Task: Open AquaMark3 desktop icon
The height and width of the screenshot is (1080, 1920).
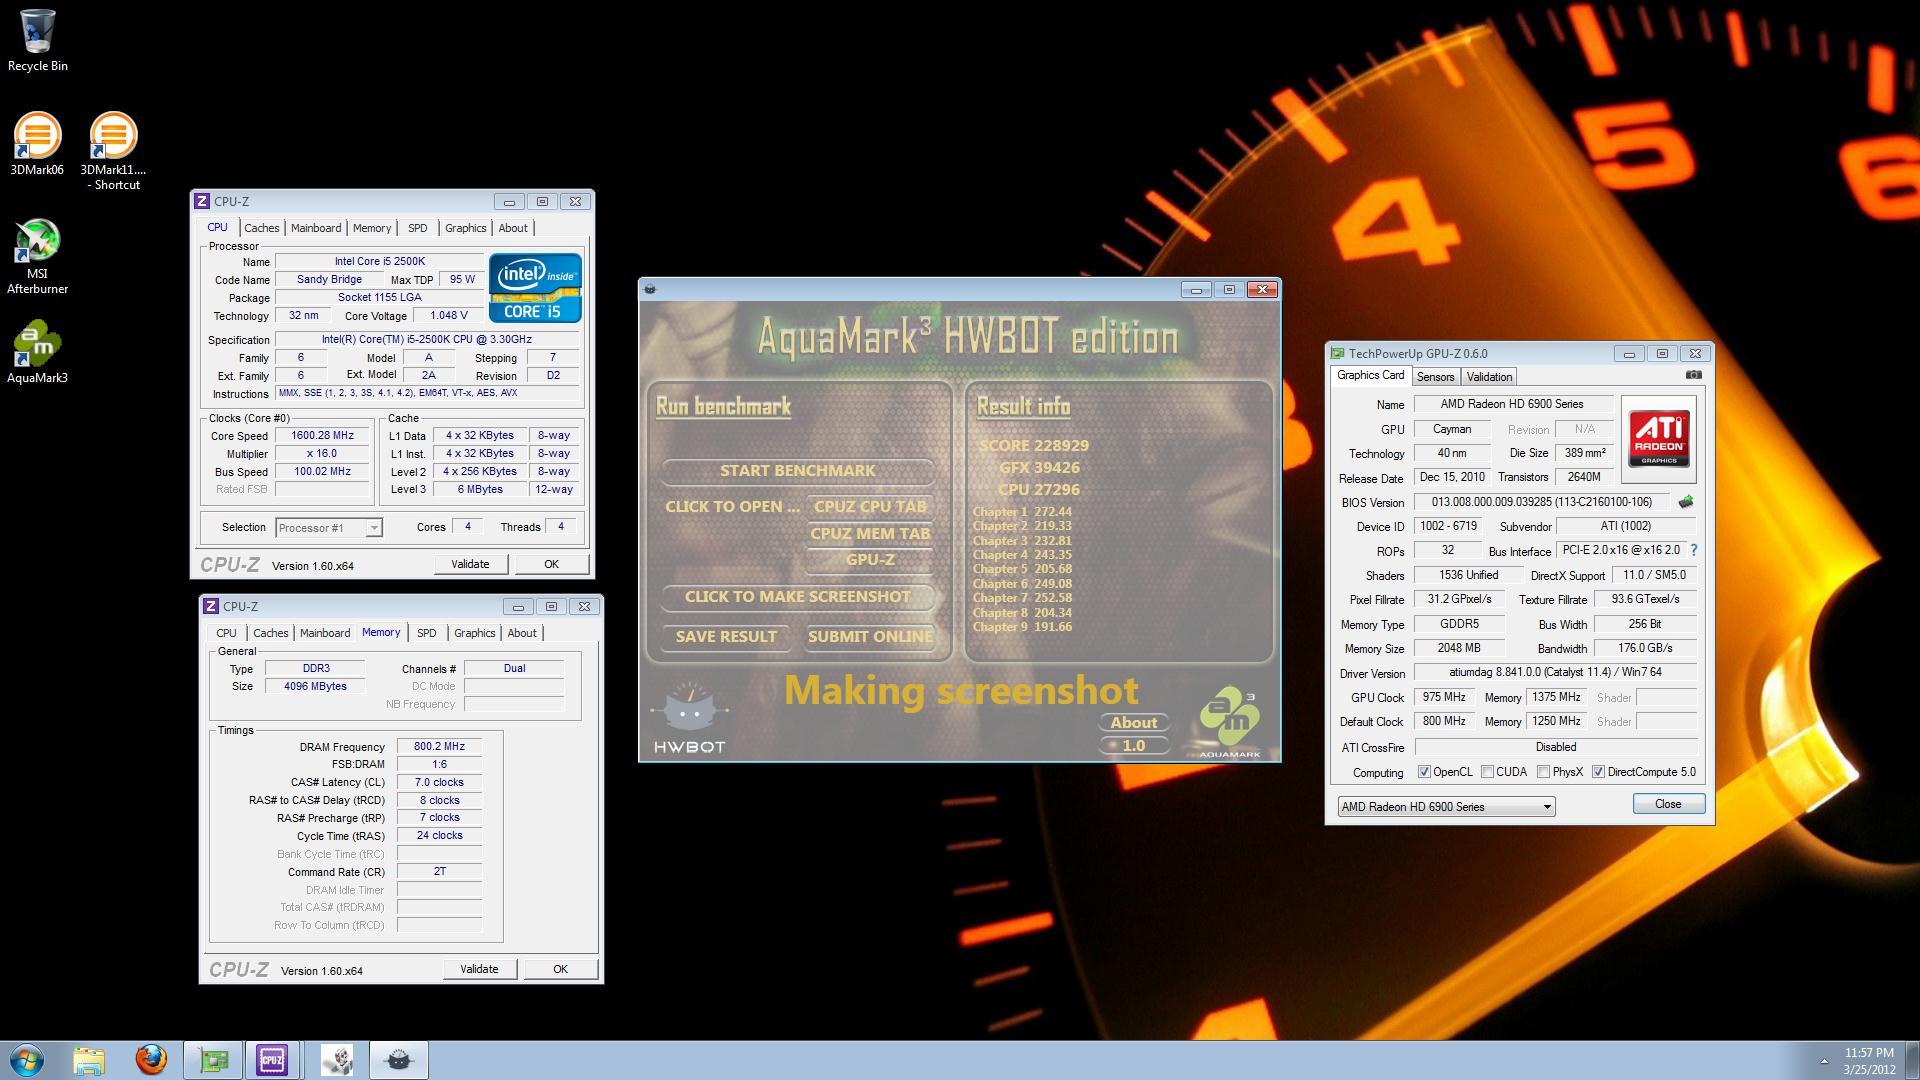Action: [37, 352]
